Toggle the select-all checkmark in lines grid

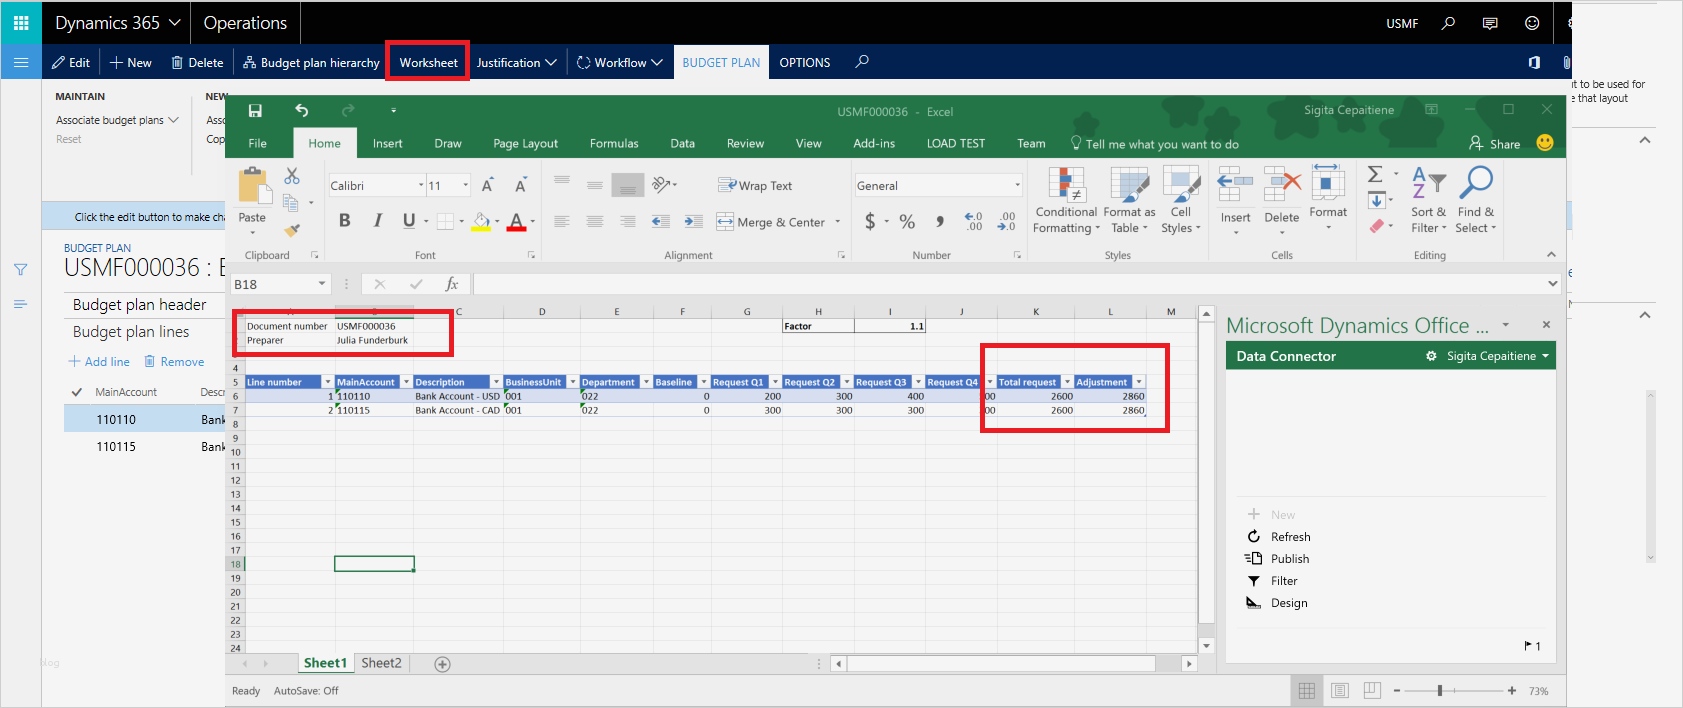[x=76, y=392]
